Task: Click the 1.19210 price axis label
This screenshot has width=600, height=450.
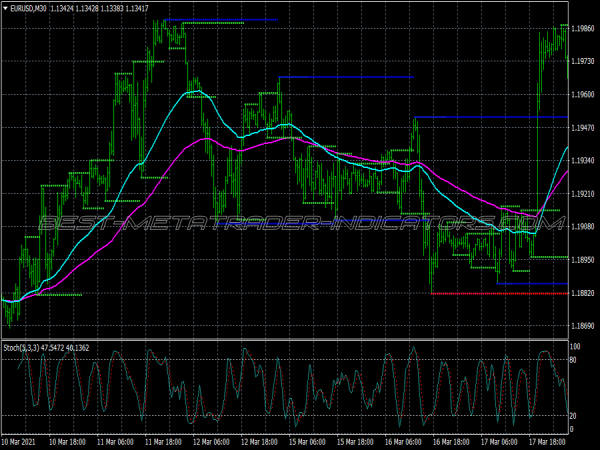Action: (583, 194)
